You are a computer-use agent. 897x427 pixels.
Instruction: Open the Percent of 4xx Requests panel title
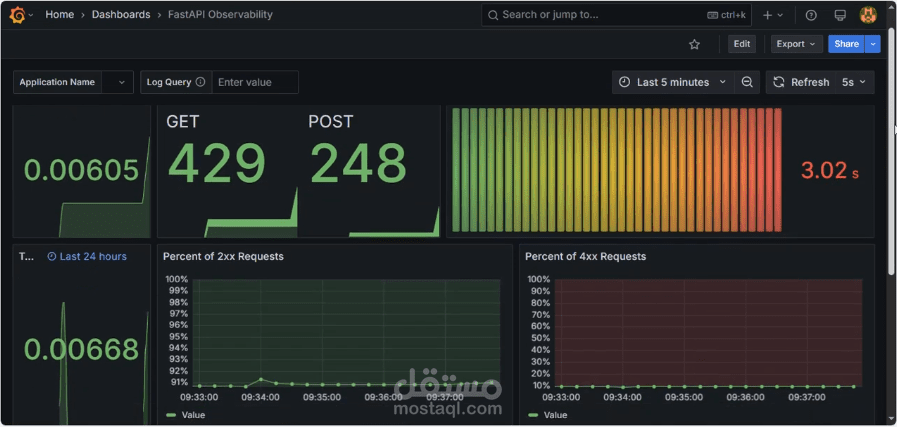[x=585, y=256]
